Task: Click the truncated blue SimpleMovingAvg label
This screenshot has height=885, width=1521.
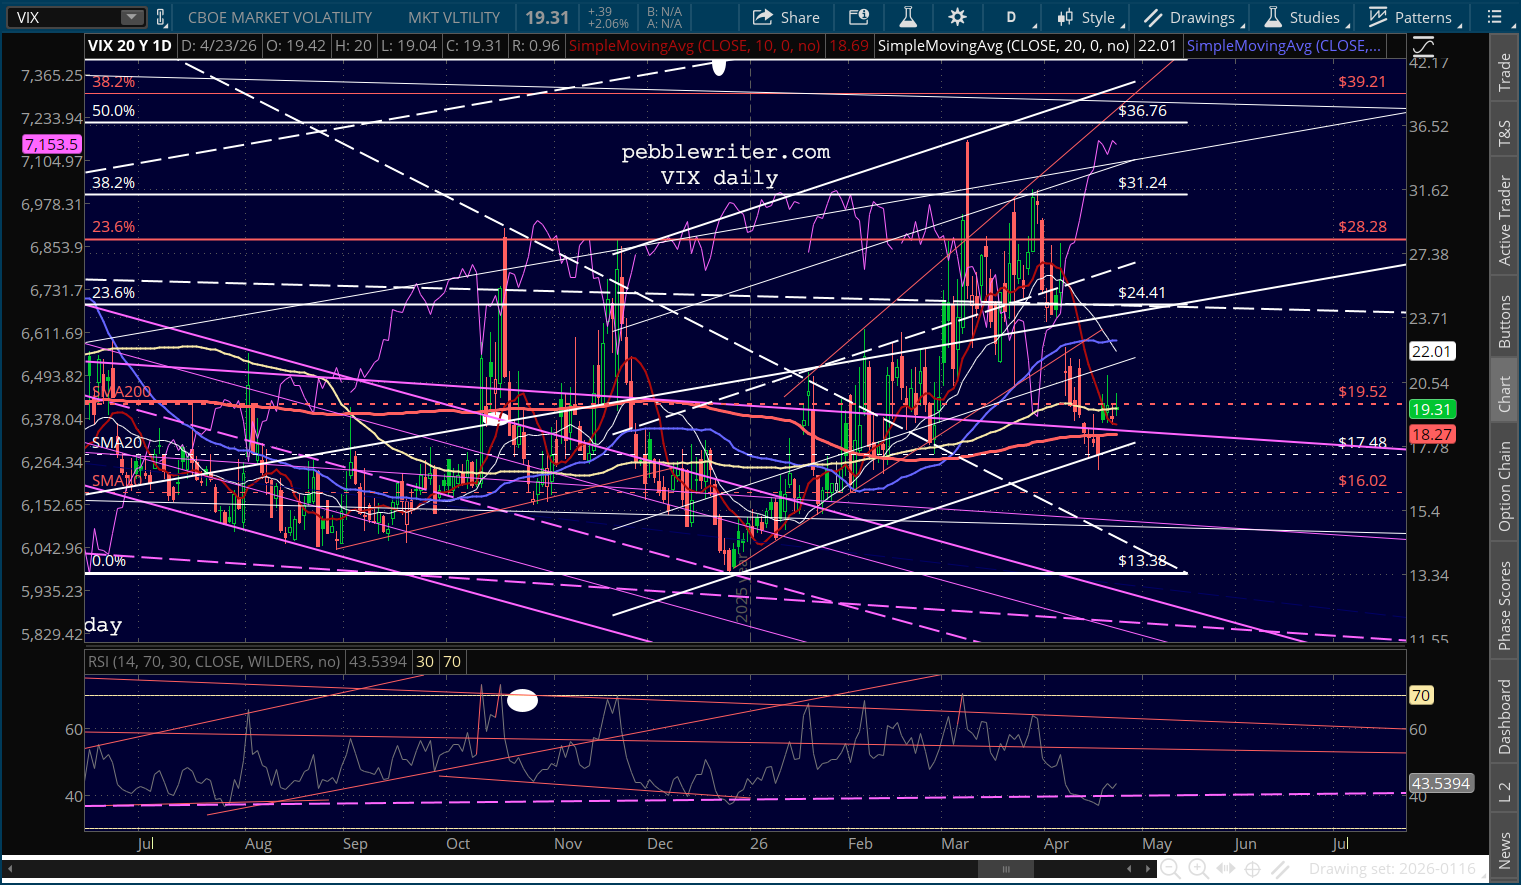Action: coord(1283,46)
